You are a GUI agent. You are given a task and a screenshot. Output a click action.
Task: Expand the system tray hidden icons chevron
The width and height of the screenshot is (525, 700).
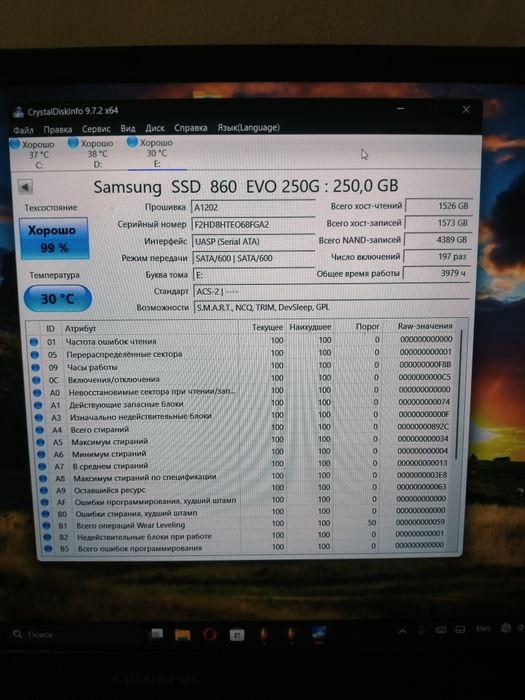click(402, 631)
